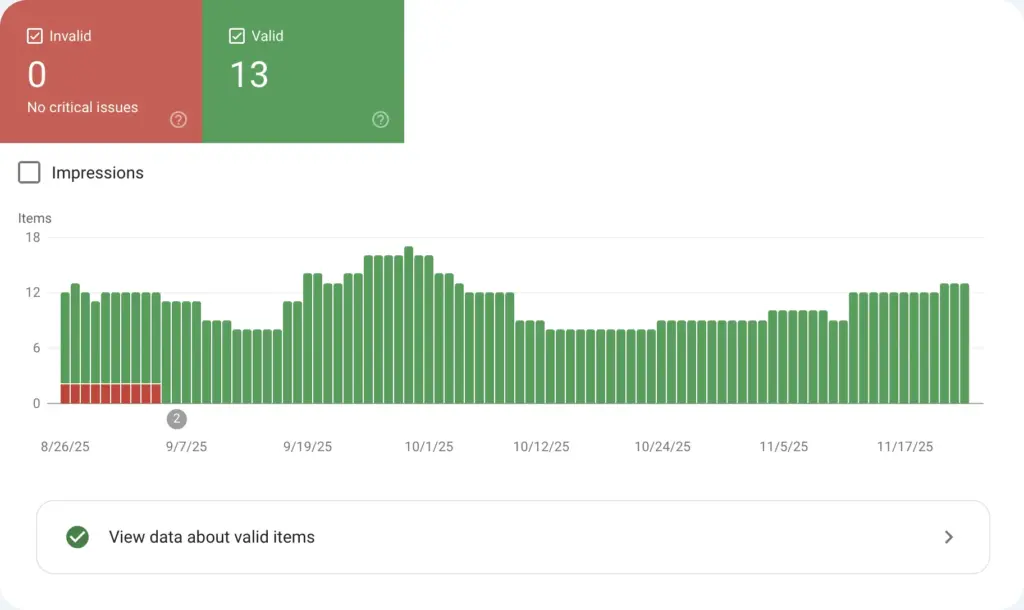Click the 9/19/25 date label
This screenshot has width=1024, height=610.
tap(308, 447)
